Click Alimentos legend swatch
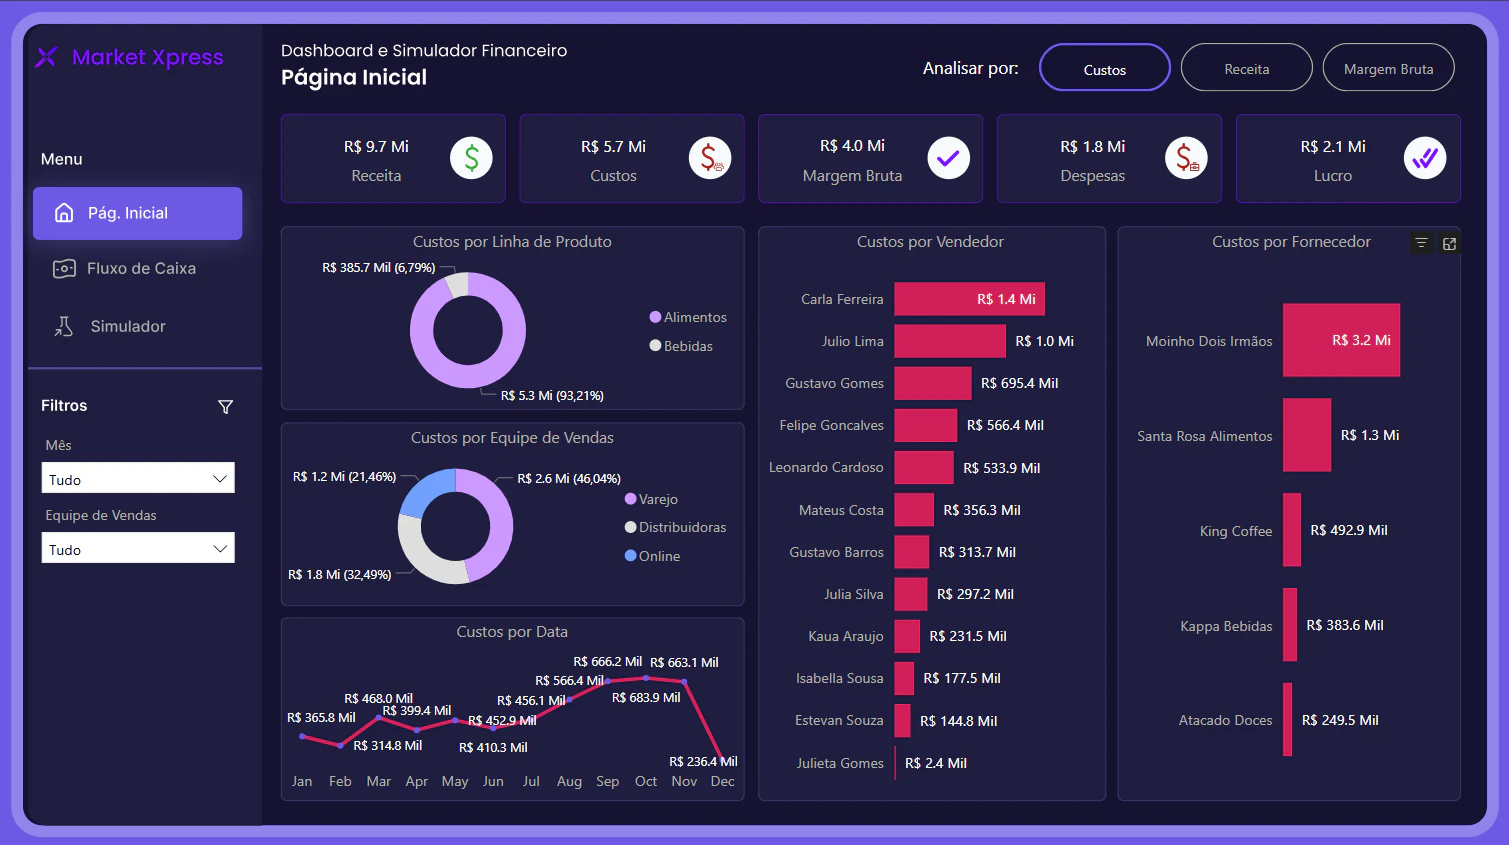 click(656, 317)
